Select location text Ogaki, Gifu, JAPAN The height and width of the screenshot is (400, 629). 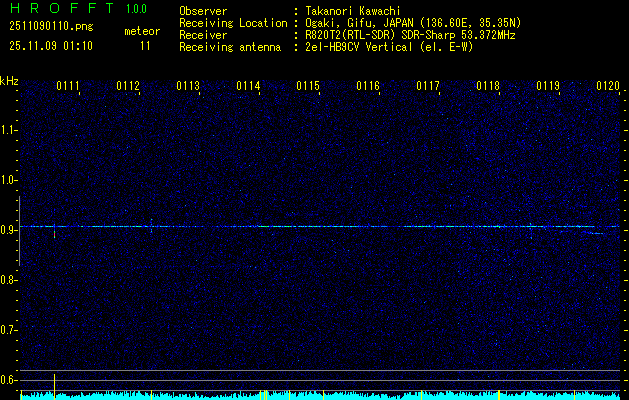click(359, 23)
